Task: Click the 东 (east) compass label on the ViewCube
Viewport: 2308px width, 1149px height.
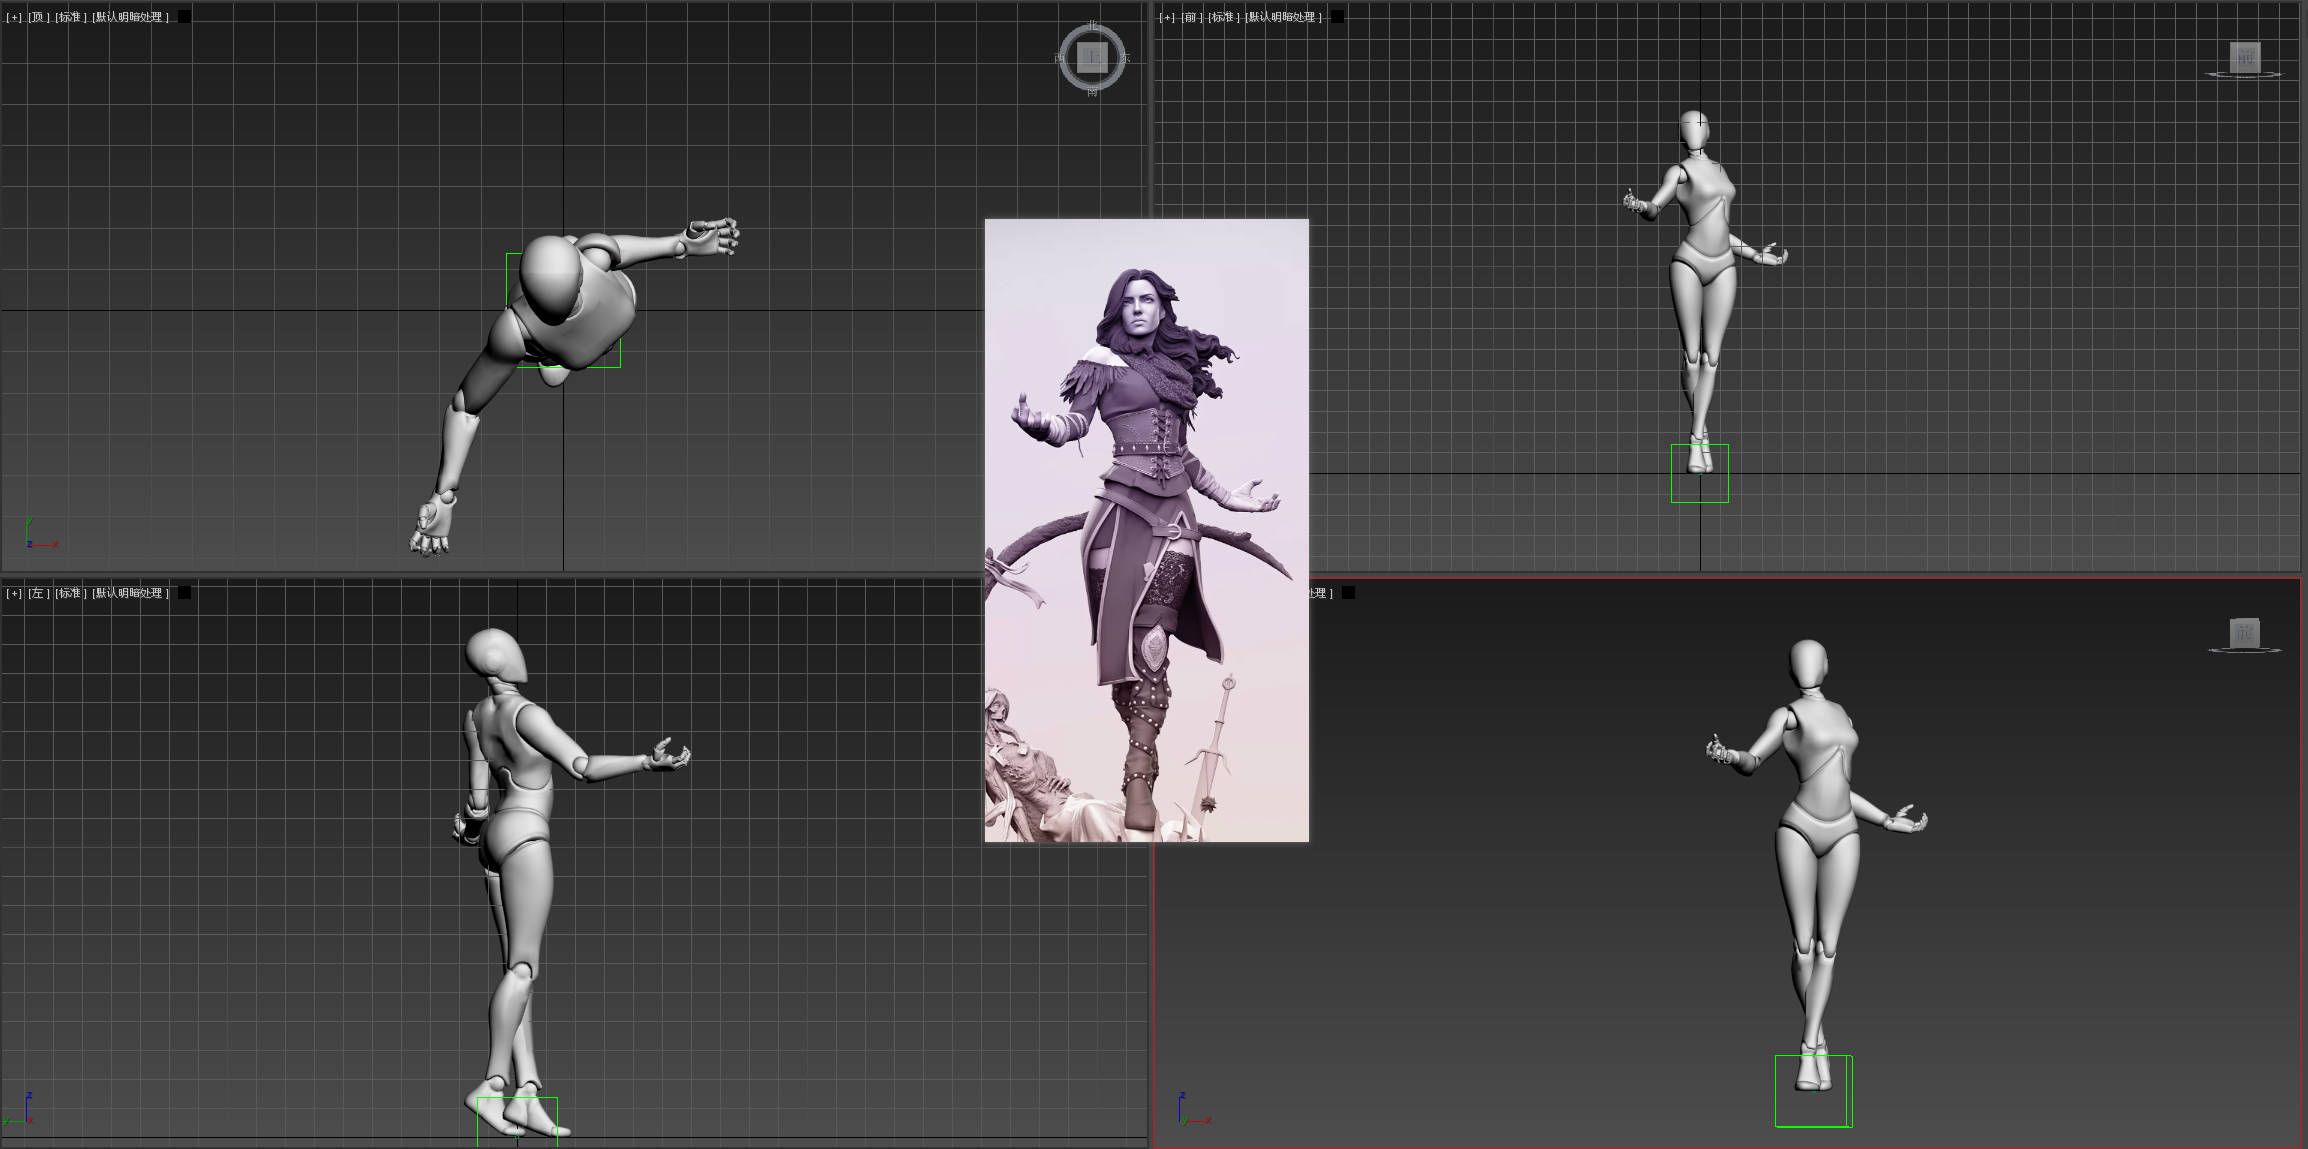Action: (1126, 58)
